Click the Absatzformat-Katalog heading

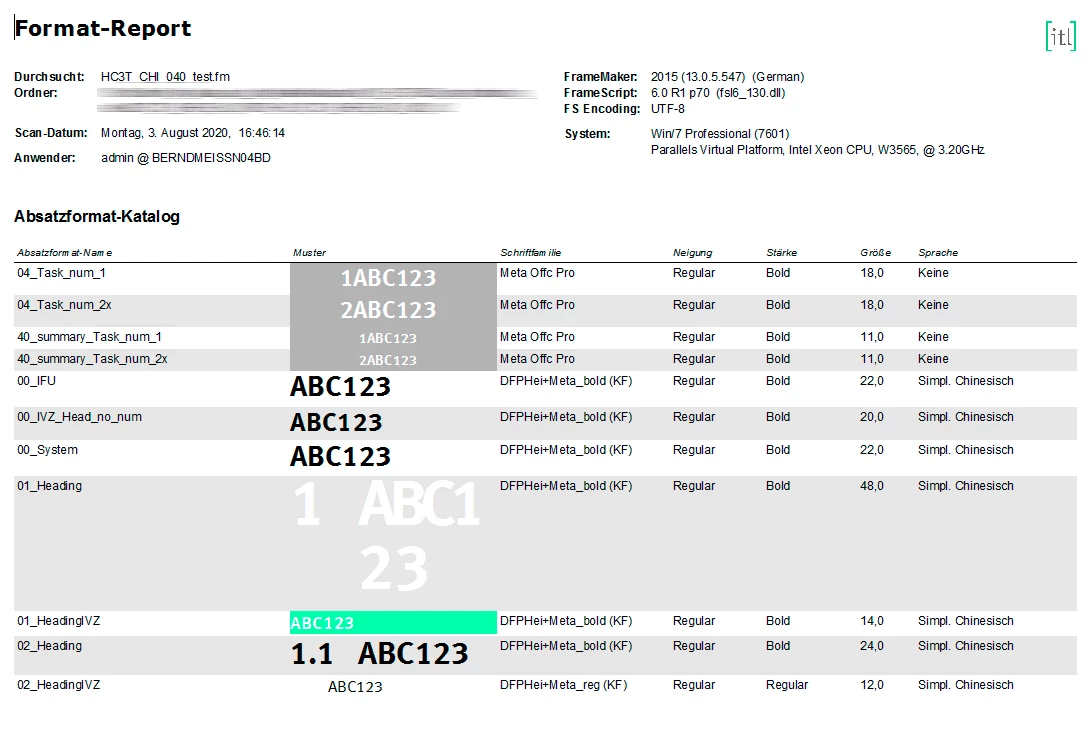pyautogui.click(x=97, y=216)
